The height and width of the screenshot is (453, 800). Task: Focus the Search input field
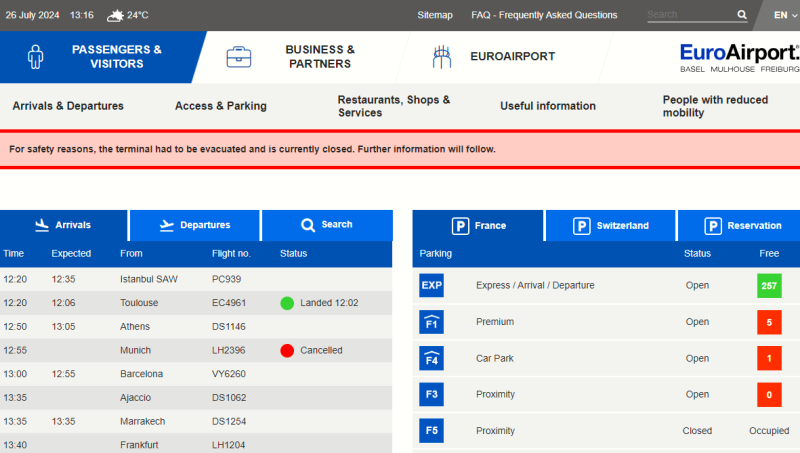point(690,15)
